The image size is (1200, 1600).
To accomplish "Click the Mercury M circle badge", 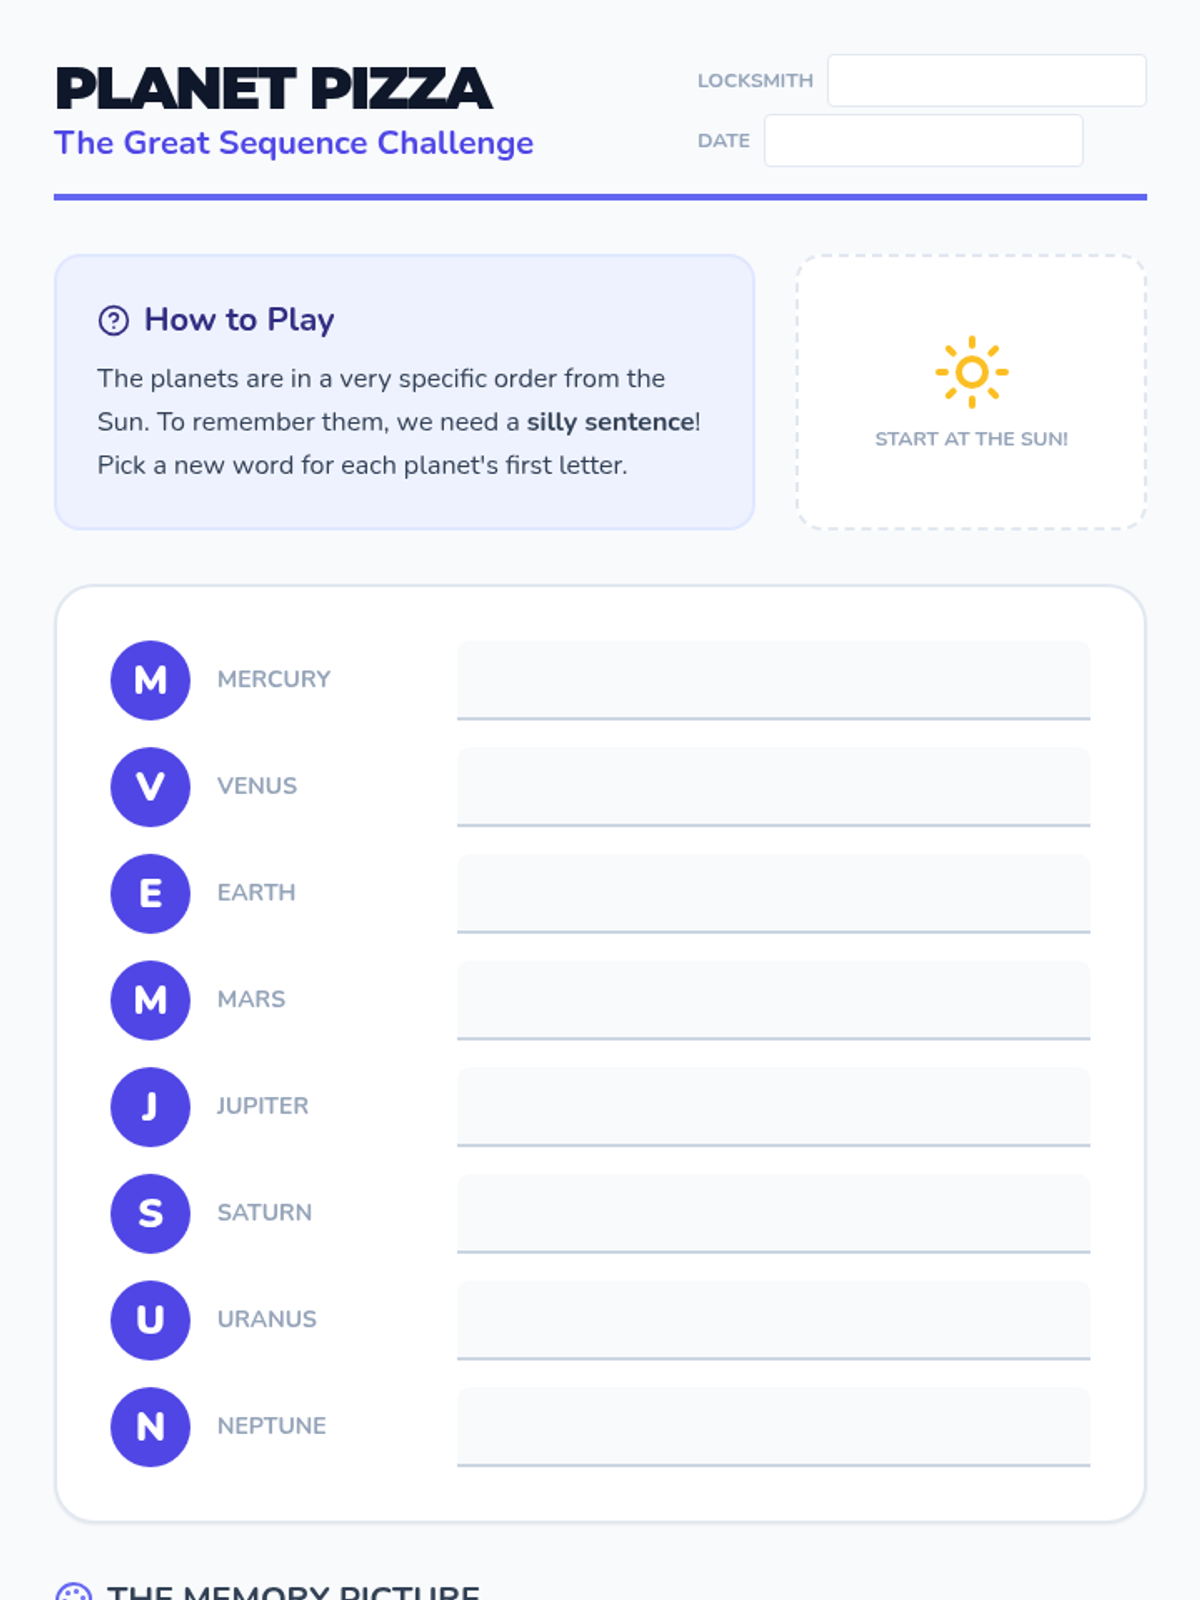I will coord(150,680).
